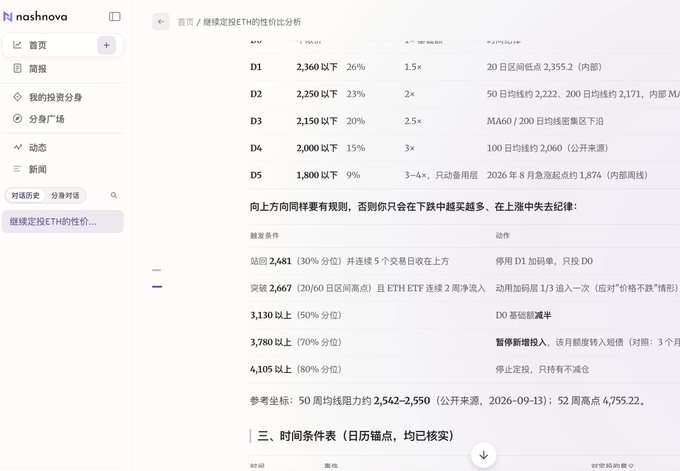
Task: Click the '2,150 以下' cell
Action: point(317,121)
